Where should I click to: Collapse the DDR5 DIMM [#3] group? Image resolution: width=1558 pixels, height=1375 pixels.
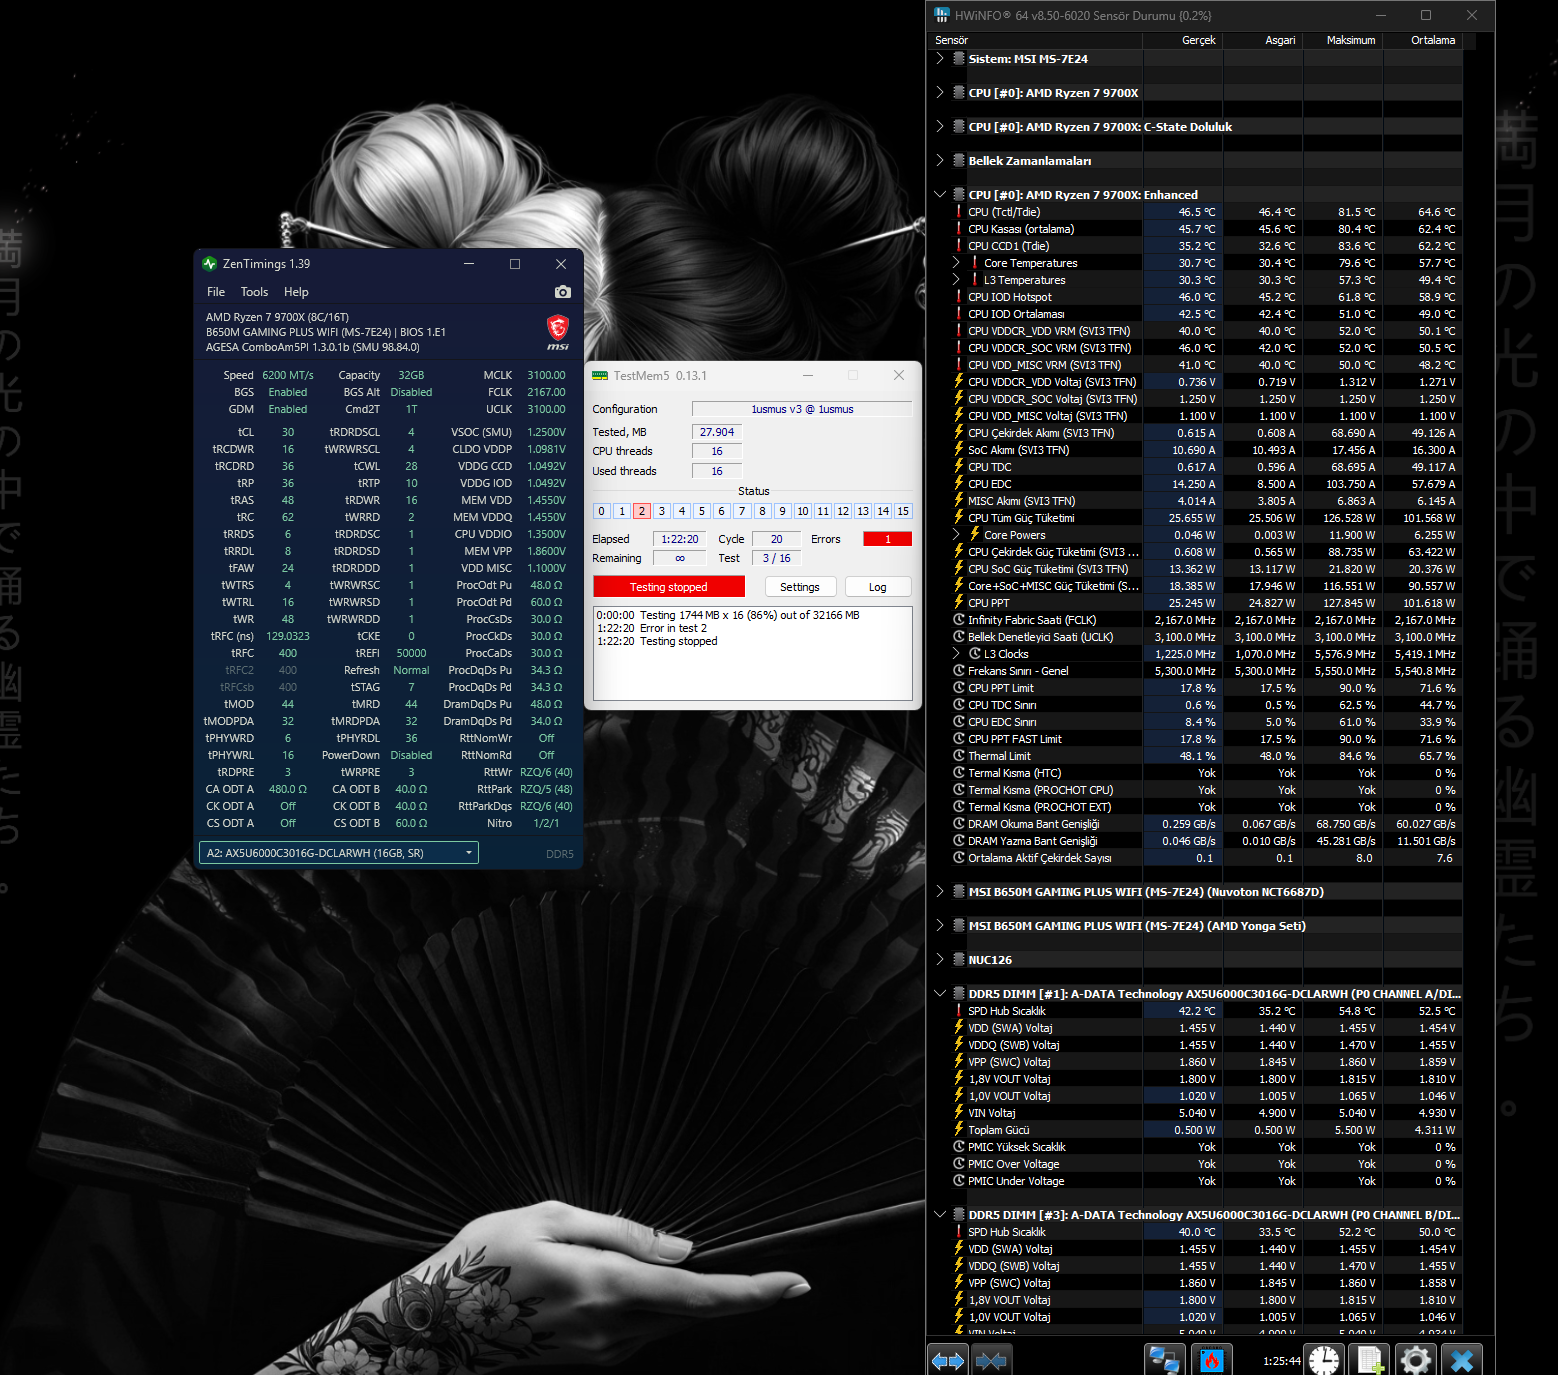tap(940, 1215)
